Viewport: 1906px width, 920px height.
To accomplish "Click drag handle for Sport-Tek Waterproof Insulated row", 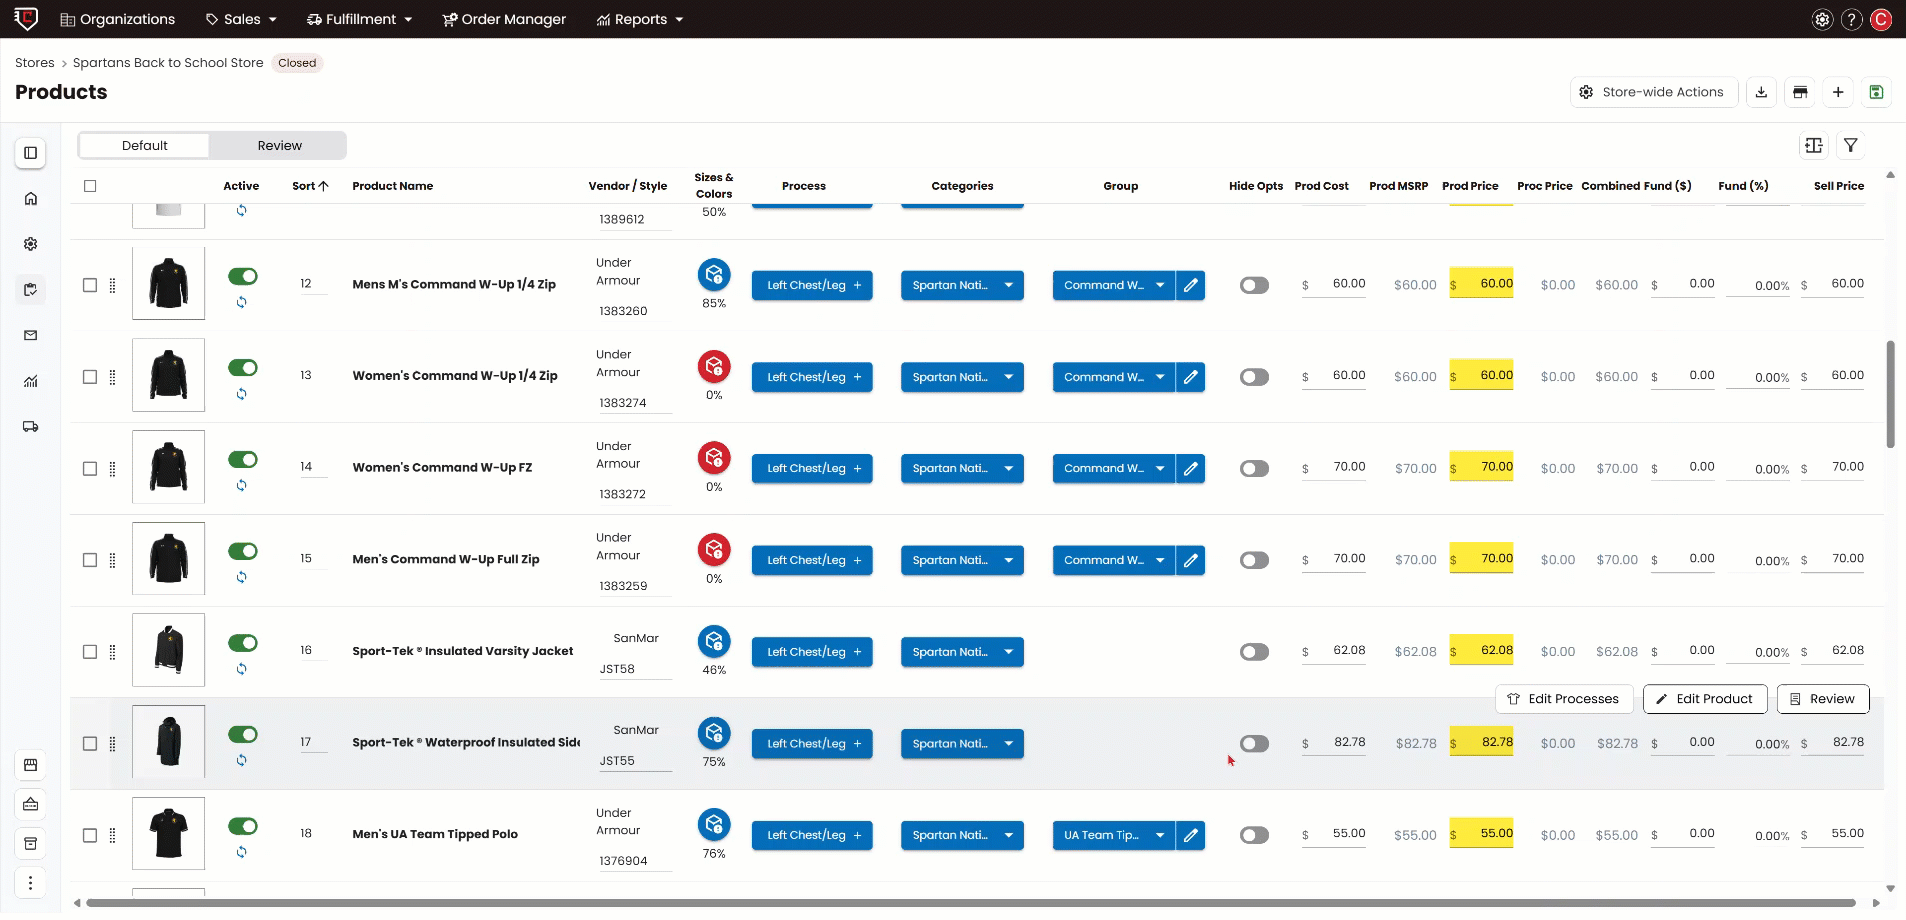I will (112, 744).
